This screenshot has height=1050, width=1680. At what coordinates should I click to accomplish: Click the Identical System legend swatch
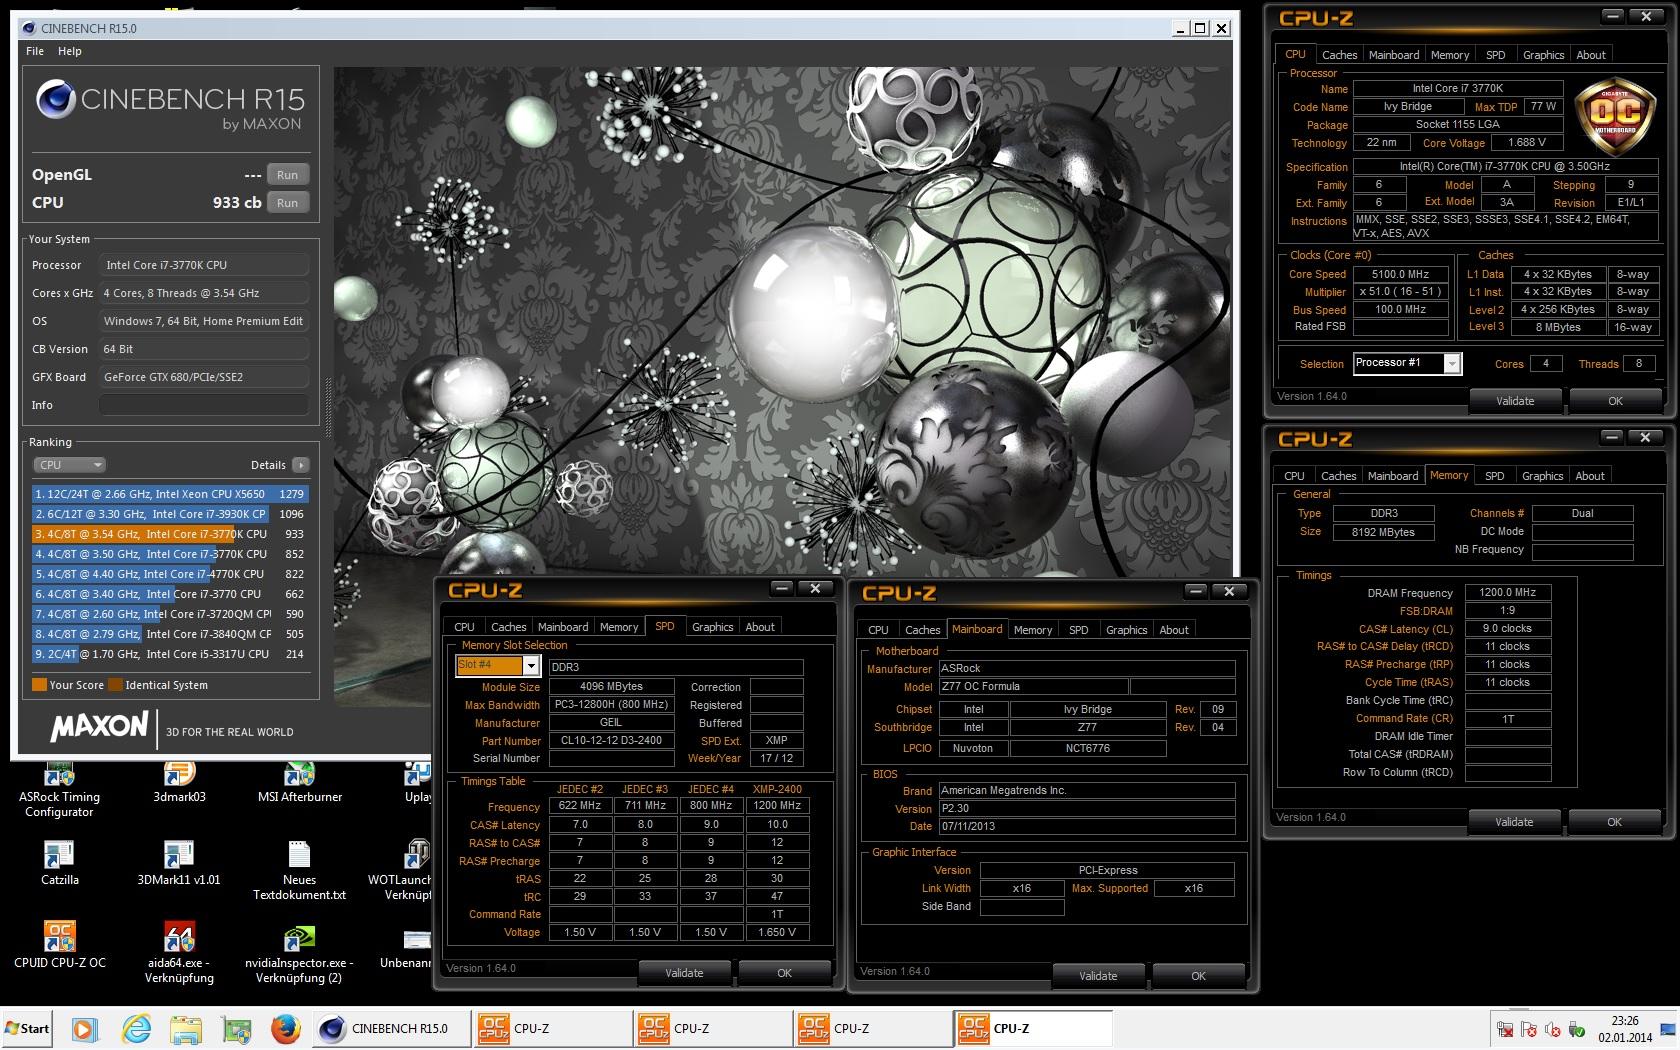[x=115, y=685]
